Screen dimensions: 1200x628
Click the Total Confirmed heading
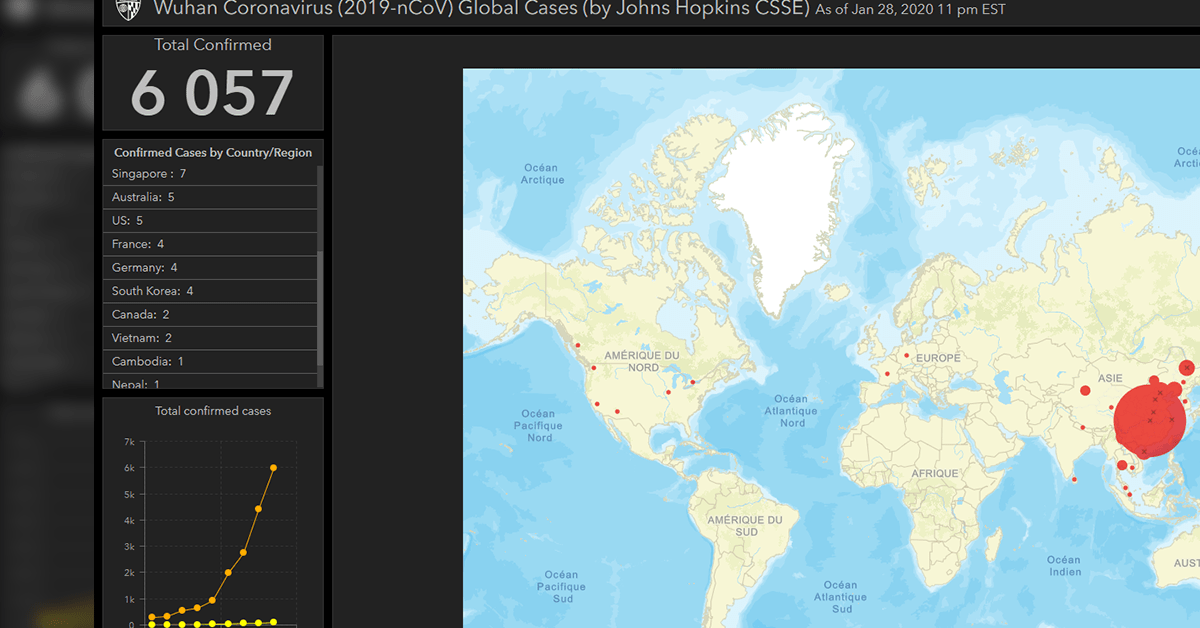[212, 45]
